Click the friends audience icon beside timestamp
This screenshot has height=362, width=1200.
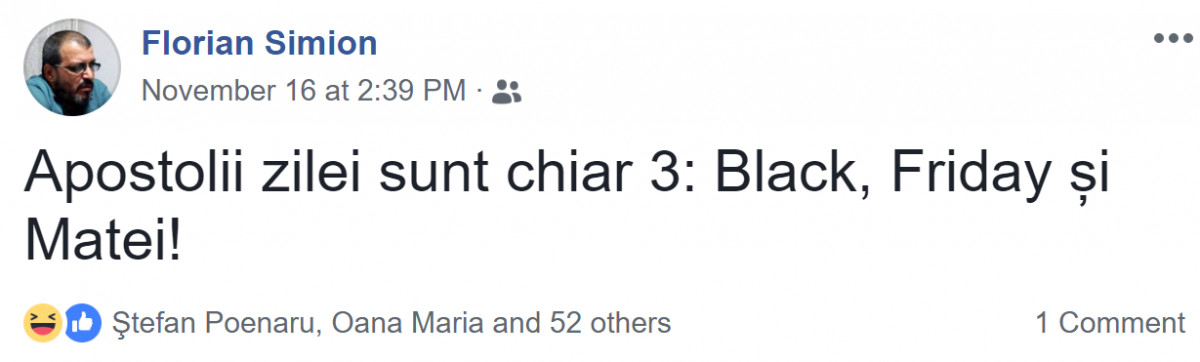click(x=508, y=92)
